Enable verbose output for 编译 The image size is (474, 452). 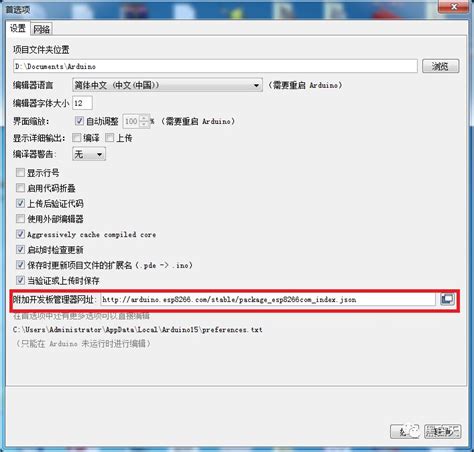pyautogui.click(x=77, y=137)
